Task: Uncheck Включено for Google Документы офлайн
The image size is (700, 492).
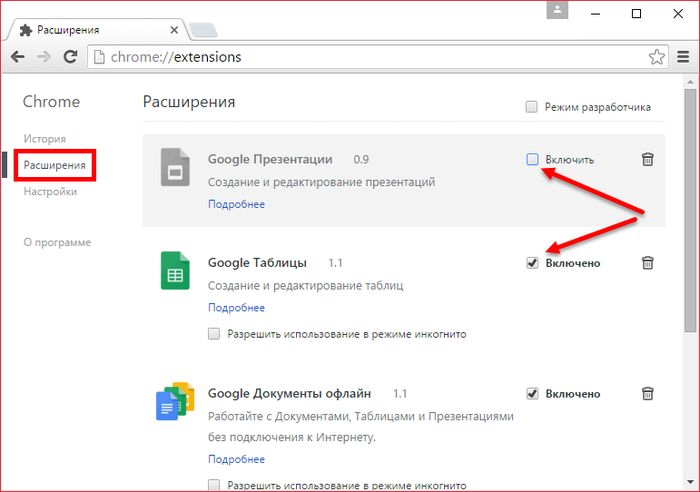Action: click(x=532, y=393)
